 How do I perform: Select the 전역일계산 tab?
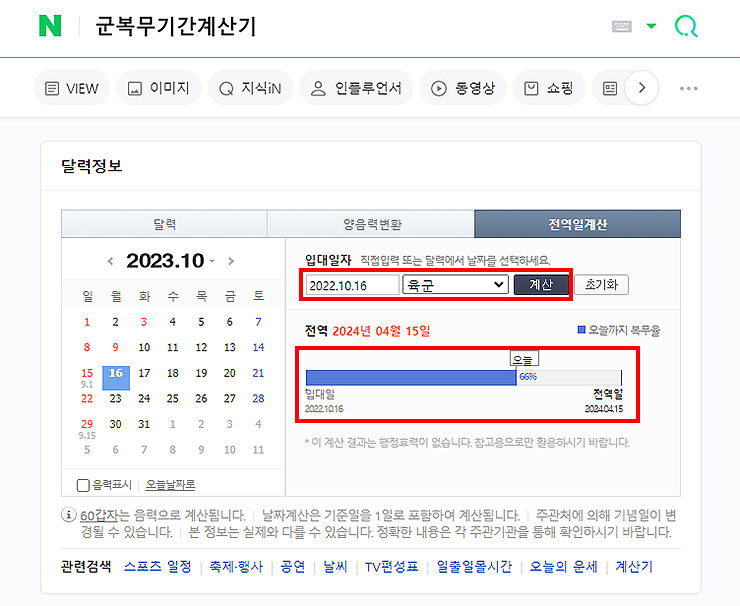(578, 224)
